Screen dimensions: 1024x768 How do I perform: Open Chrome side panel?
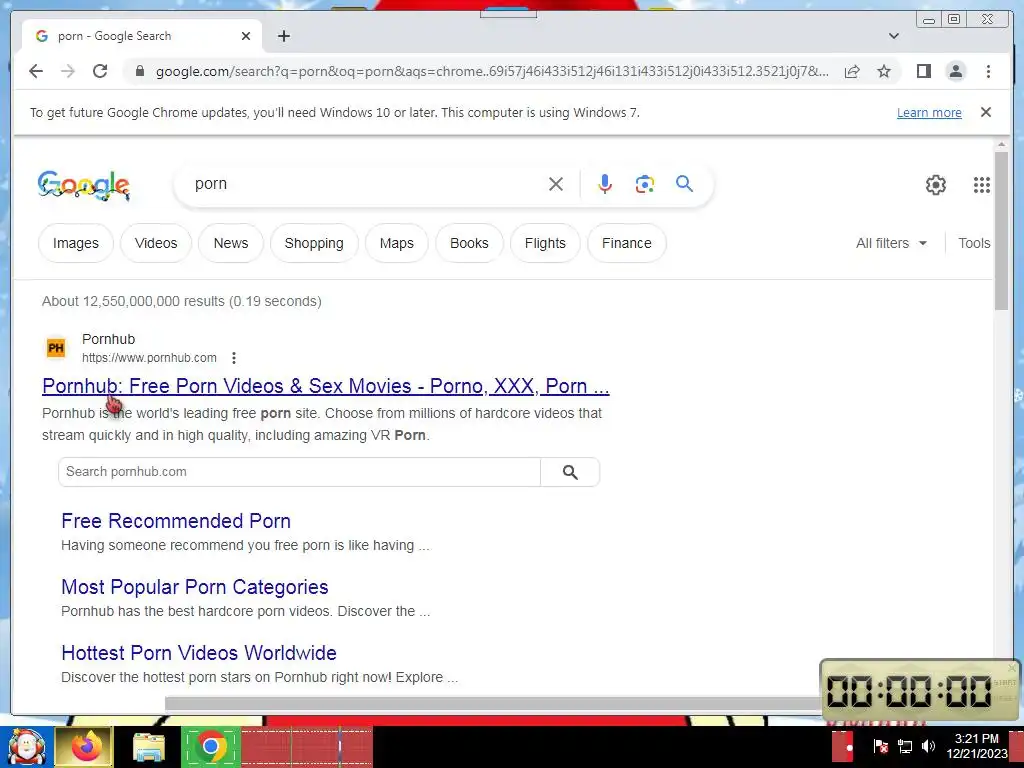923,71
